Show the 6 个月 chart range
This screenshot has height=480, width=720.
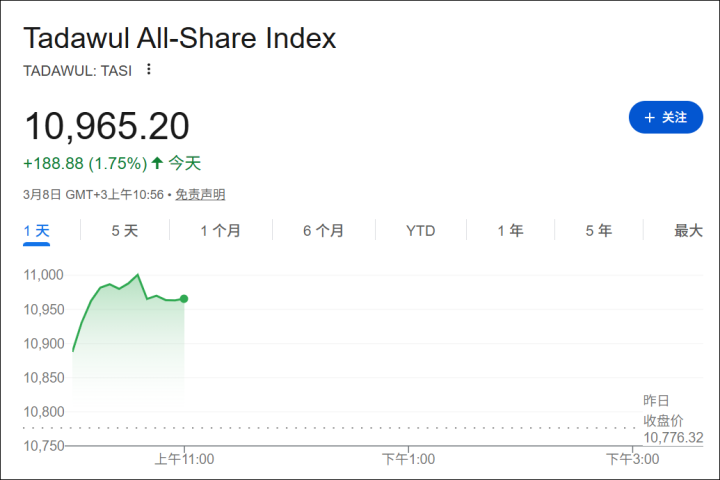click(x=323, y=231)
